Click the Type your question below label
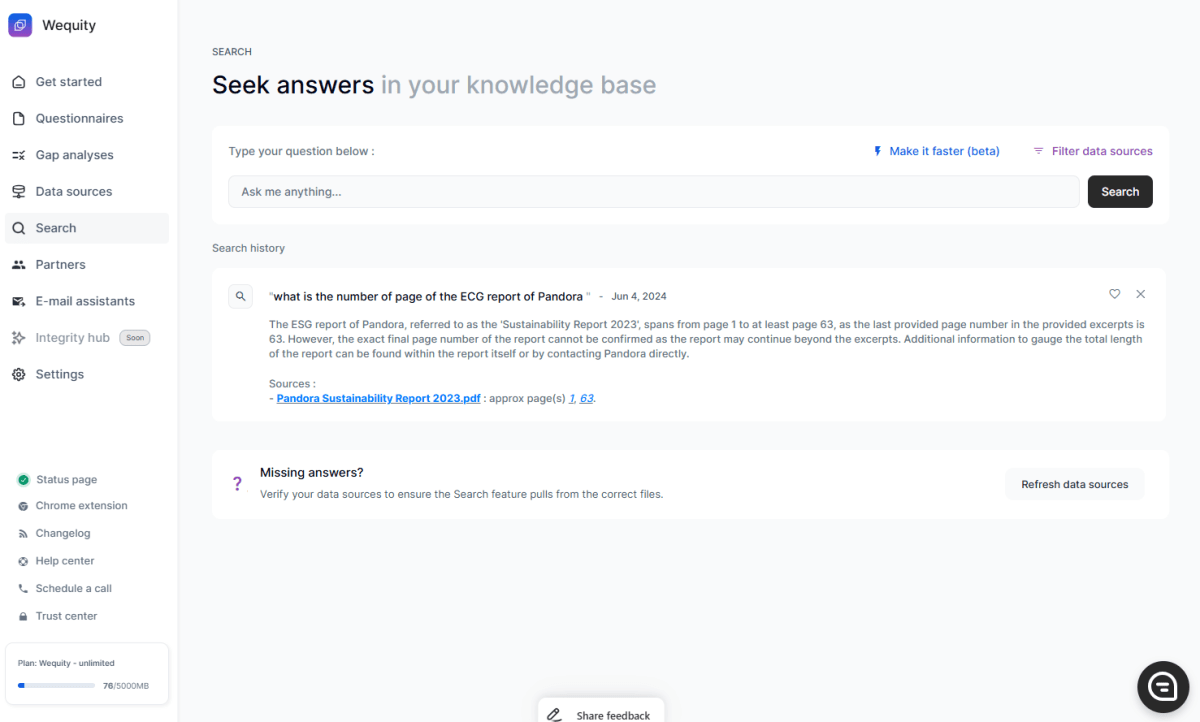This screenshot has width=1200, height=722. point(301,151)
